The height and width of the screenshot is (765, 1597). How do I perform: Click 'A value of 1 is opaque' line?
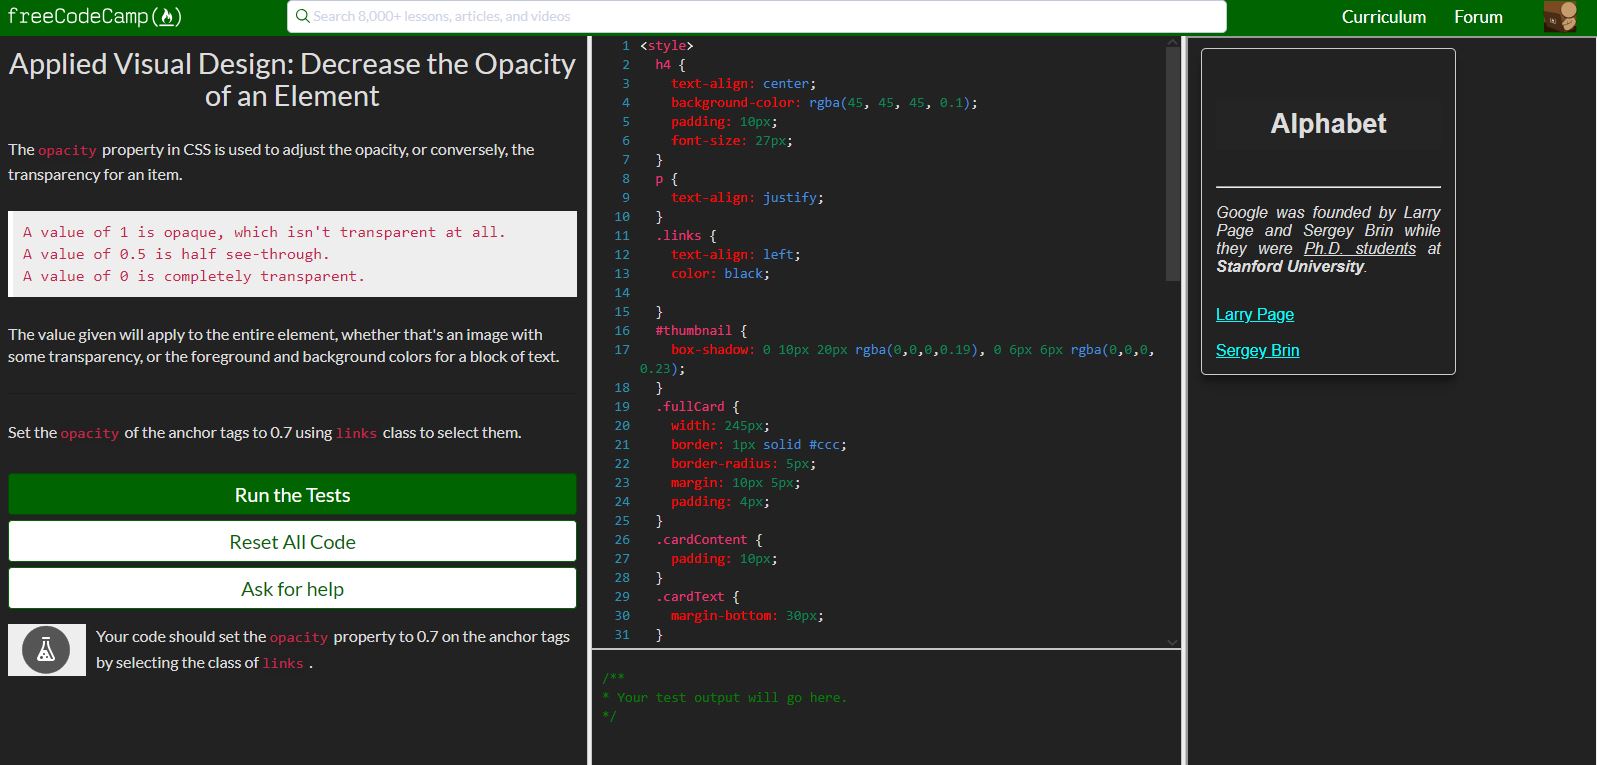(264, 232)
